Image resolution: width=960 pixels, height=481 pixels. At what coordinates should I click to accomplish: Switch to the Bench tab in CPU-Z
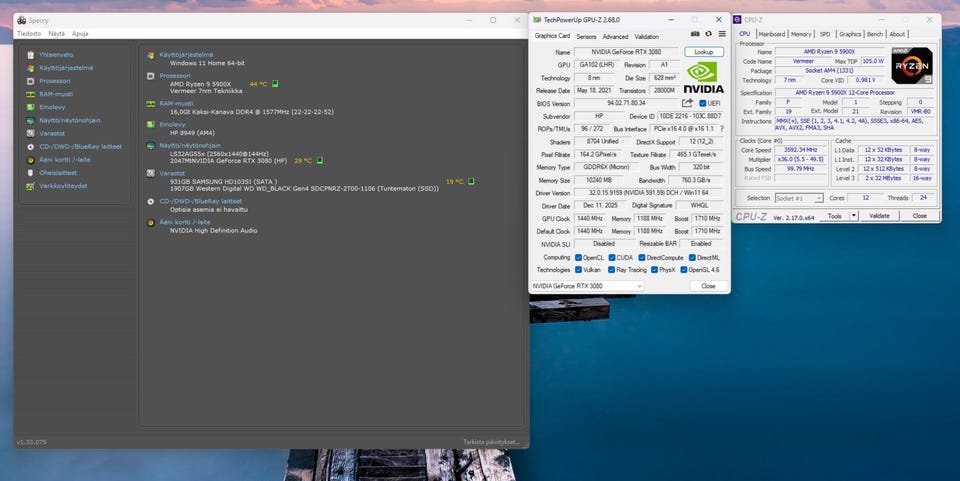875,34
